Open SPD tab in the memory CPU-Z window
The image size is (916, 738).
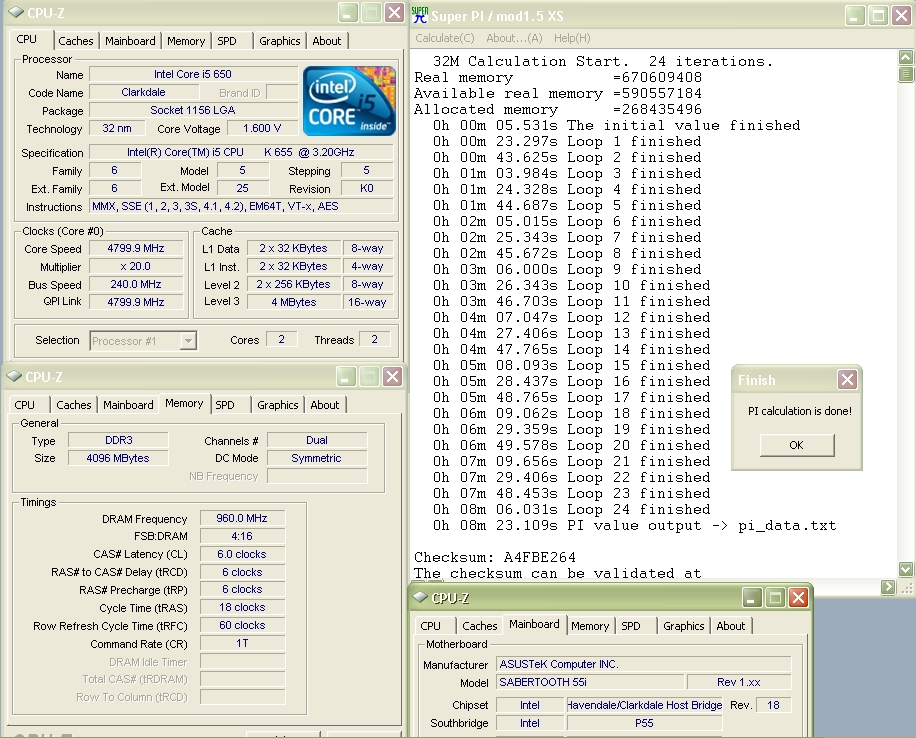tap(225, 405)
